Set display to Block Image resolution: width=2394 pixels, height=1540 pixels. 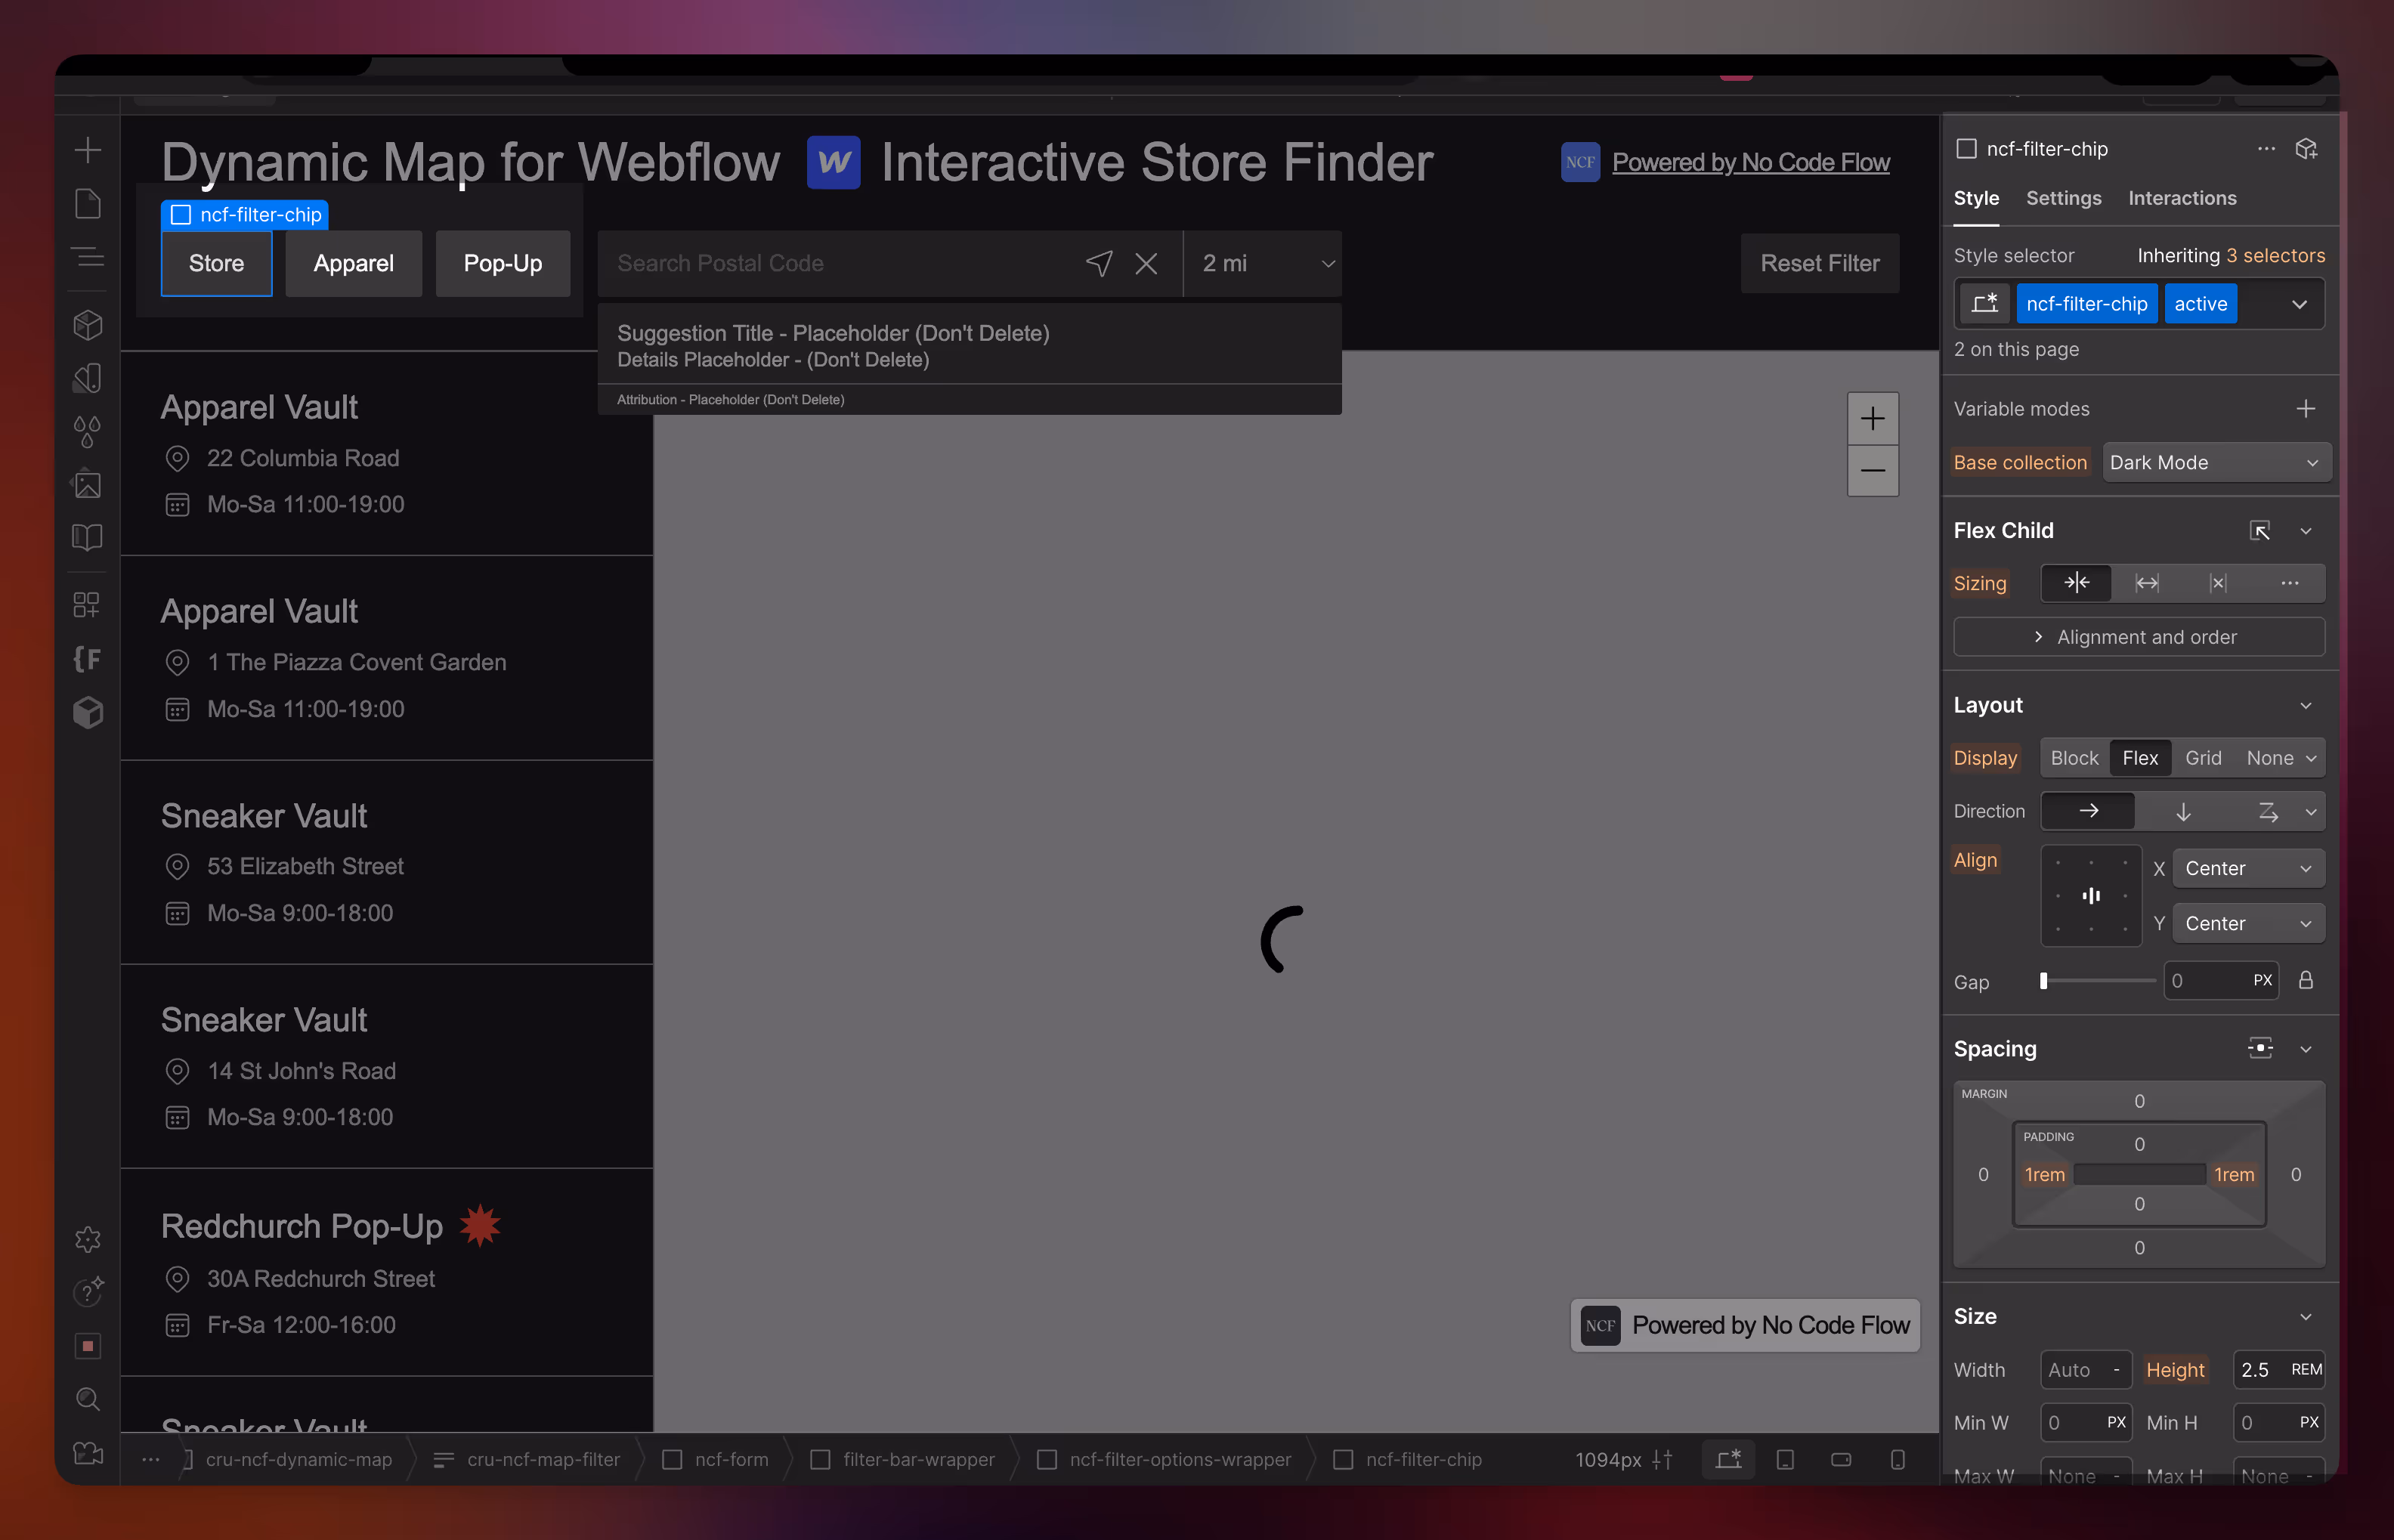2074,758
